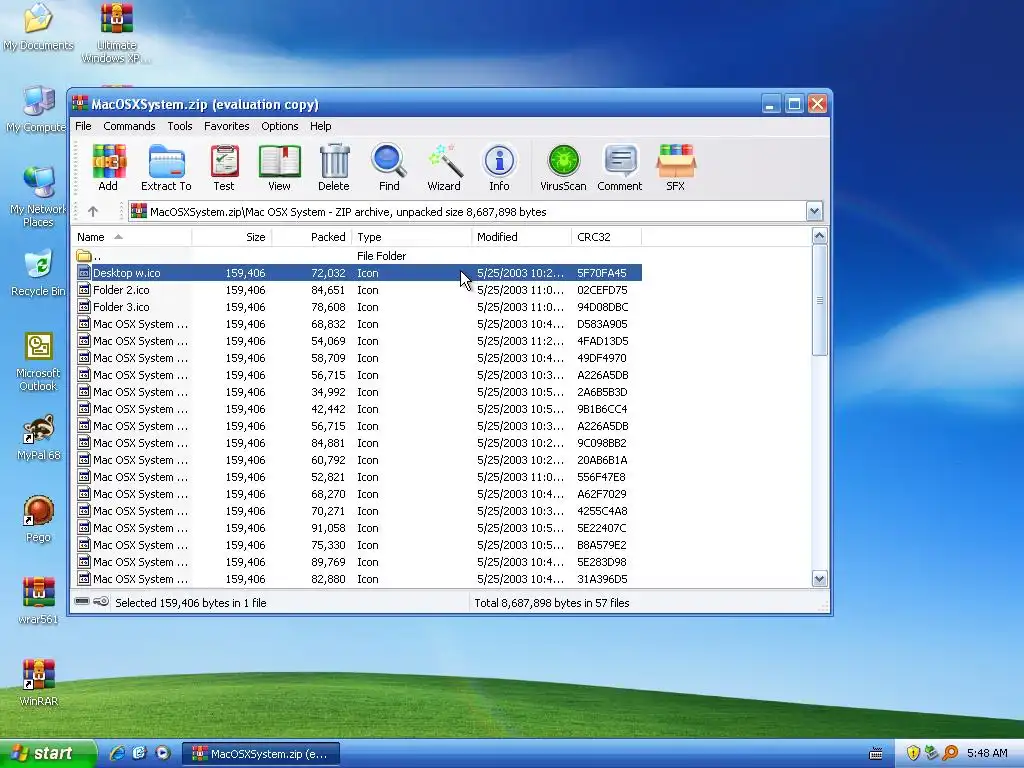Select the Desktop w.ico file
Screen dimensions: 1024x768
tap(357, 273)
